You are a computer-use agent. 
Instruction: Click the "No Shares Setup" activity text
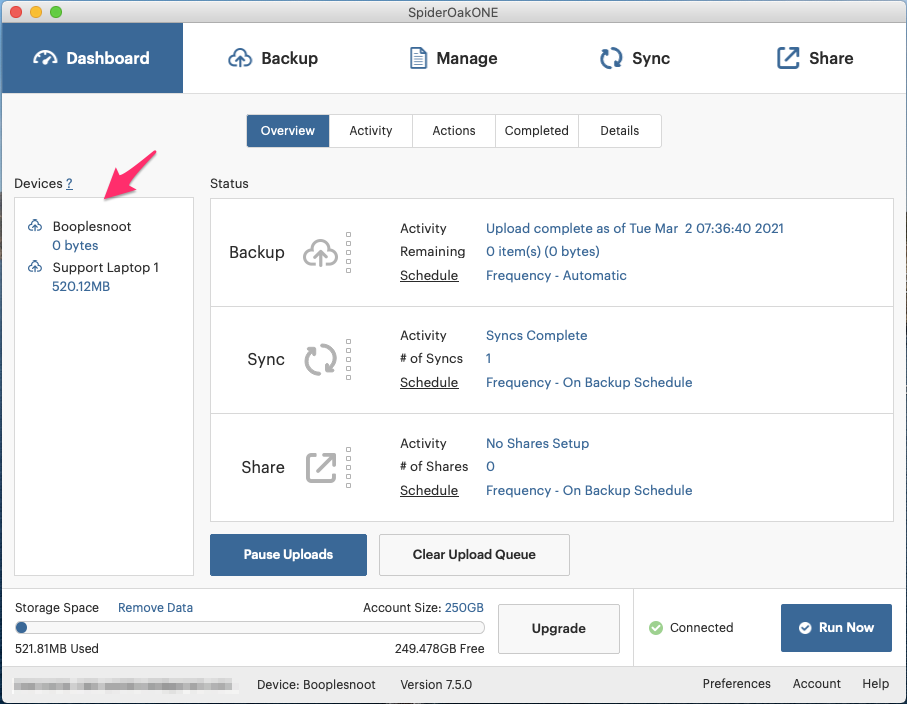(537, 444)
